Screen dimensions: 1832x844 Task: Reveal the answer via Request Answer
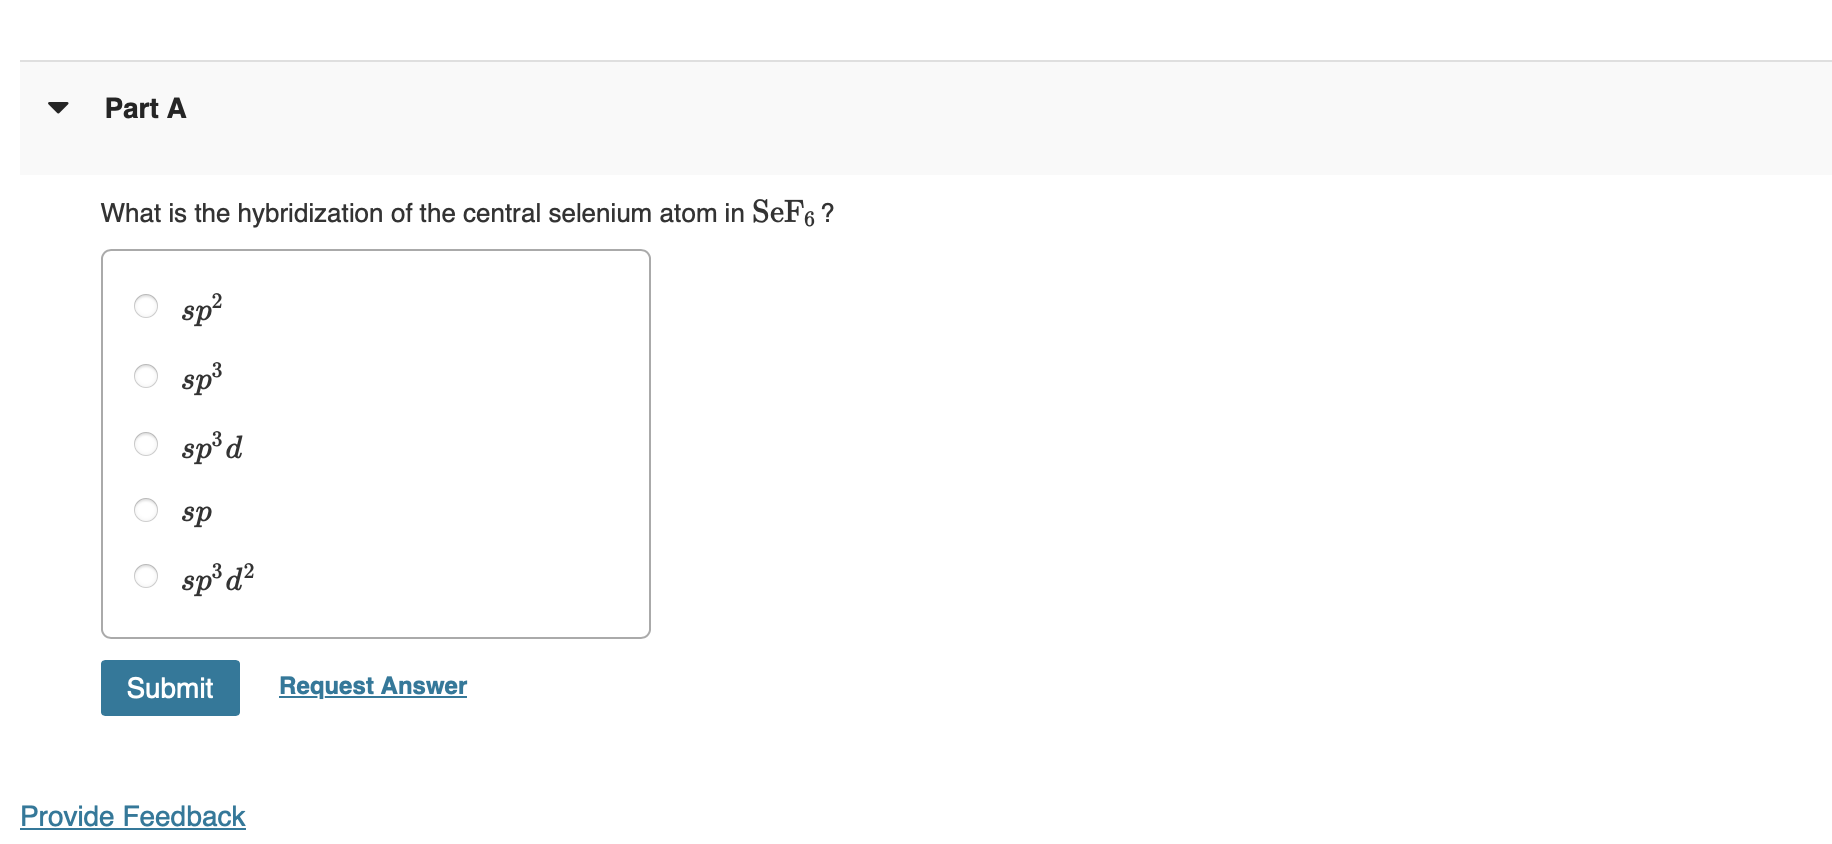tap(372, 686)
